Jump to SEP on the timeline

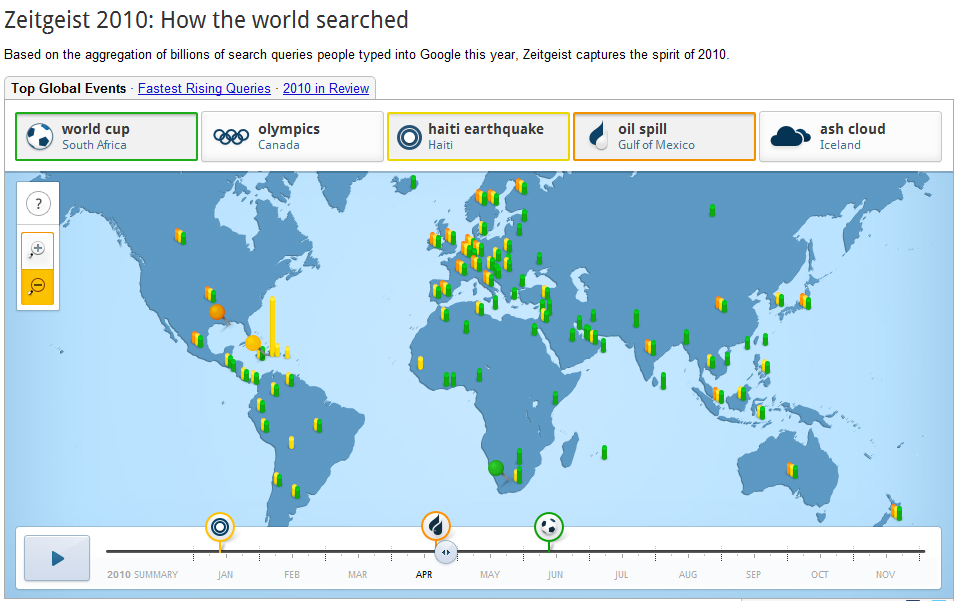click(753, 574)
